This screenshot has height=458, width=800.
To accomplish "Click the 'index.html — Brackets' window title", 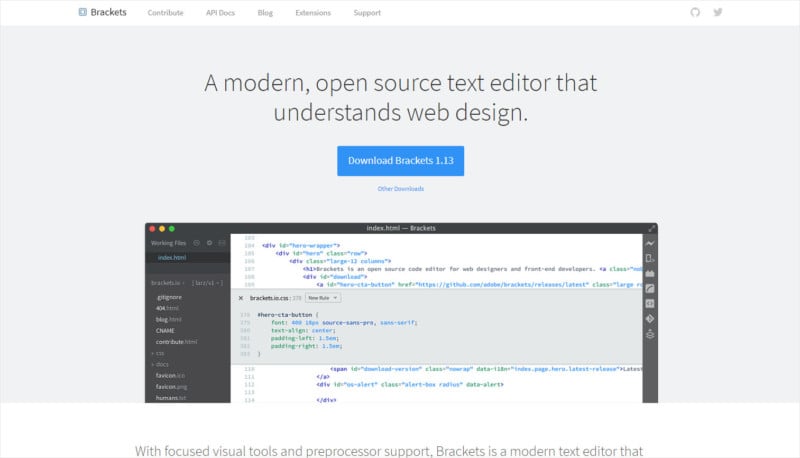I will [401, 228].
